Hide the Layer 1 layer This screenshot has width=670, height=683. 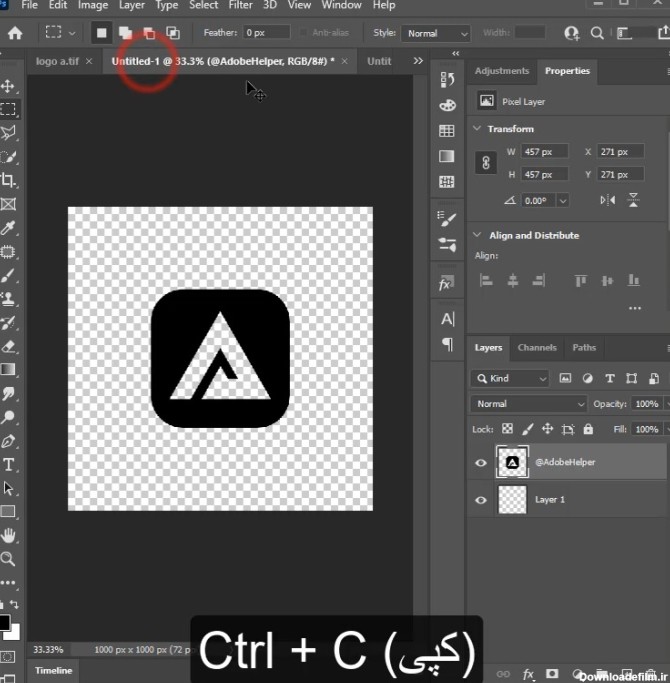click(481, 500)
